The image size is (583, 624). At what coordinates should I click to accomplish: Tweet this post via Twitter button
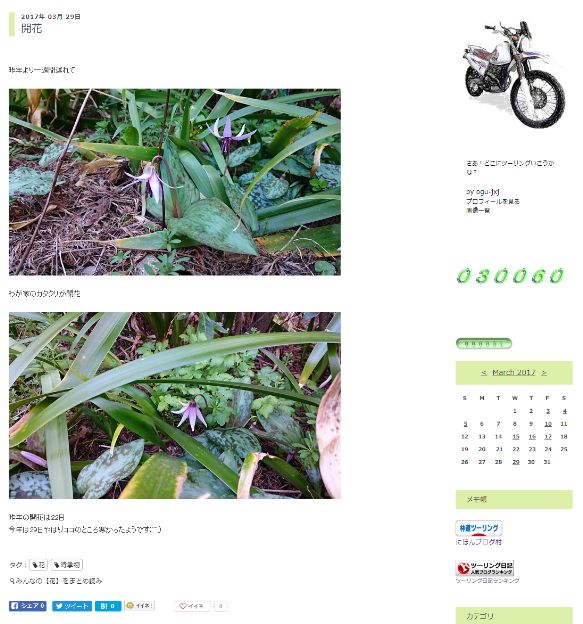pyautogui.click(x=72, y=606)
